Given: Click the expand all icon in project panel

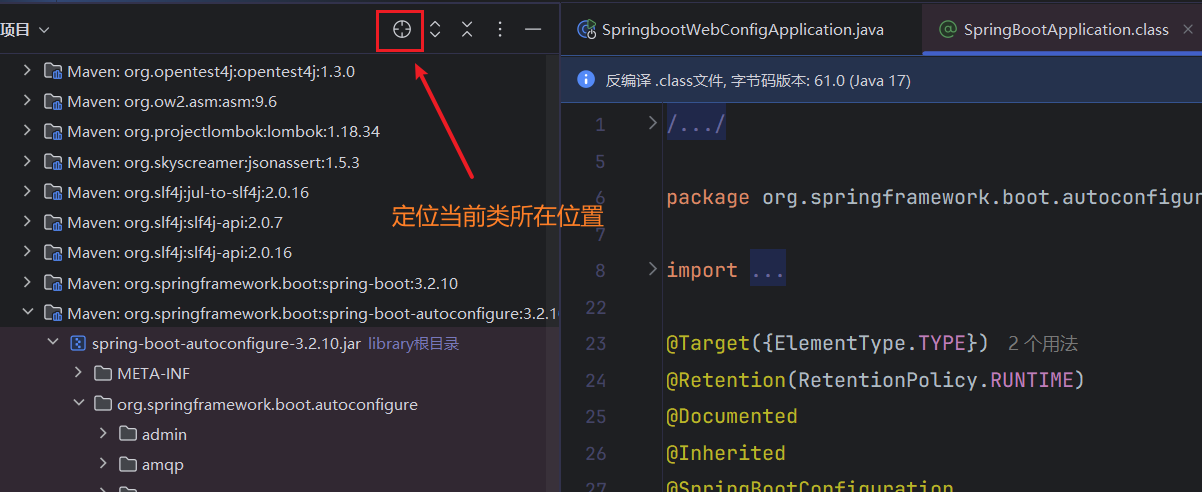Looking at the screenshot, I should [435, 30].
